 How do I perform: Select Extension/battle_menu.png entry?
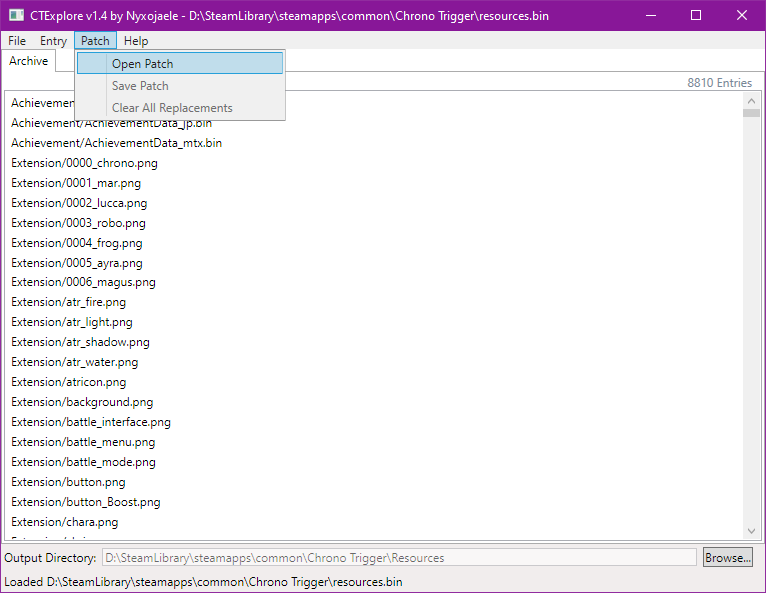83,443
